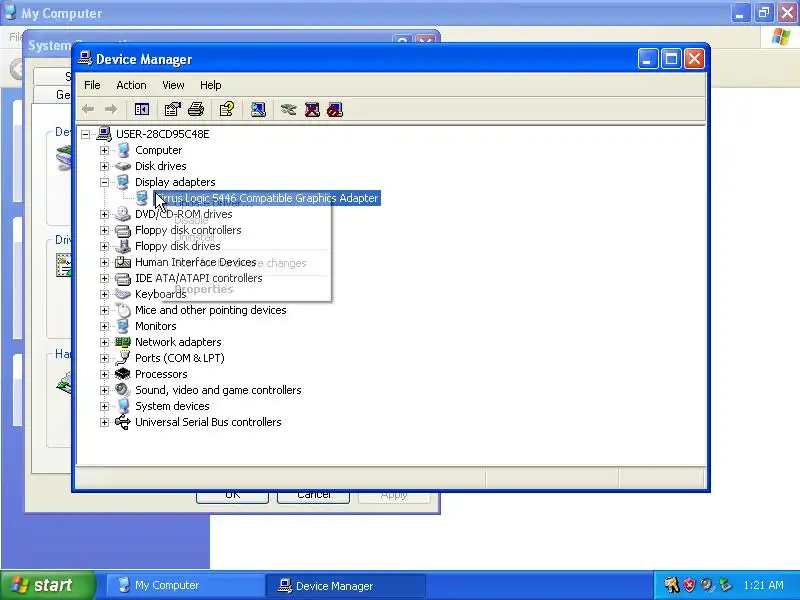
Task: Expand the Mice and other pointing devices node
Action: click(x=105, y=310)
